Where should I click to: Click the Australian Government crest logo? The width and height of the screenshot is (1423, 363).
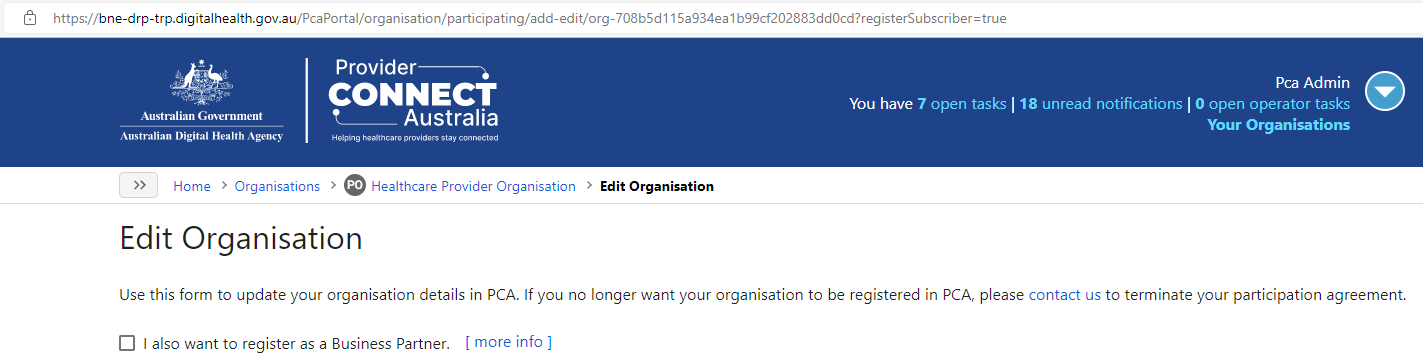(x=201, y=103)
